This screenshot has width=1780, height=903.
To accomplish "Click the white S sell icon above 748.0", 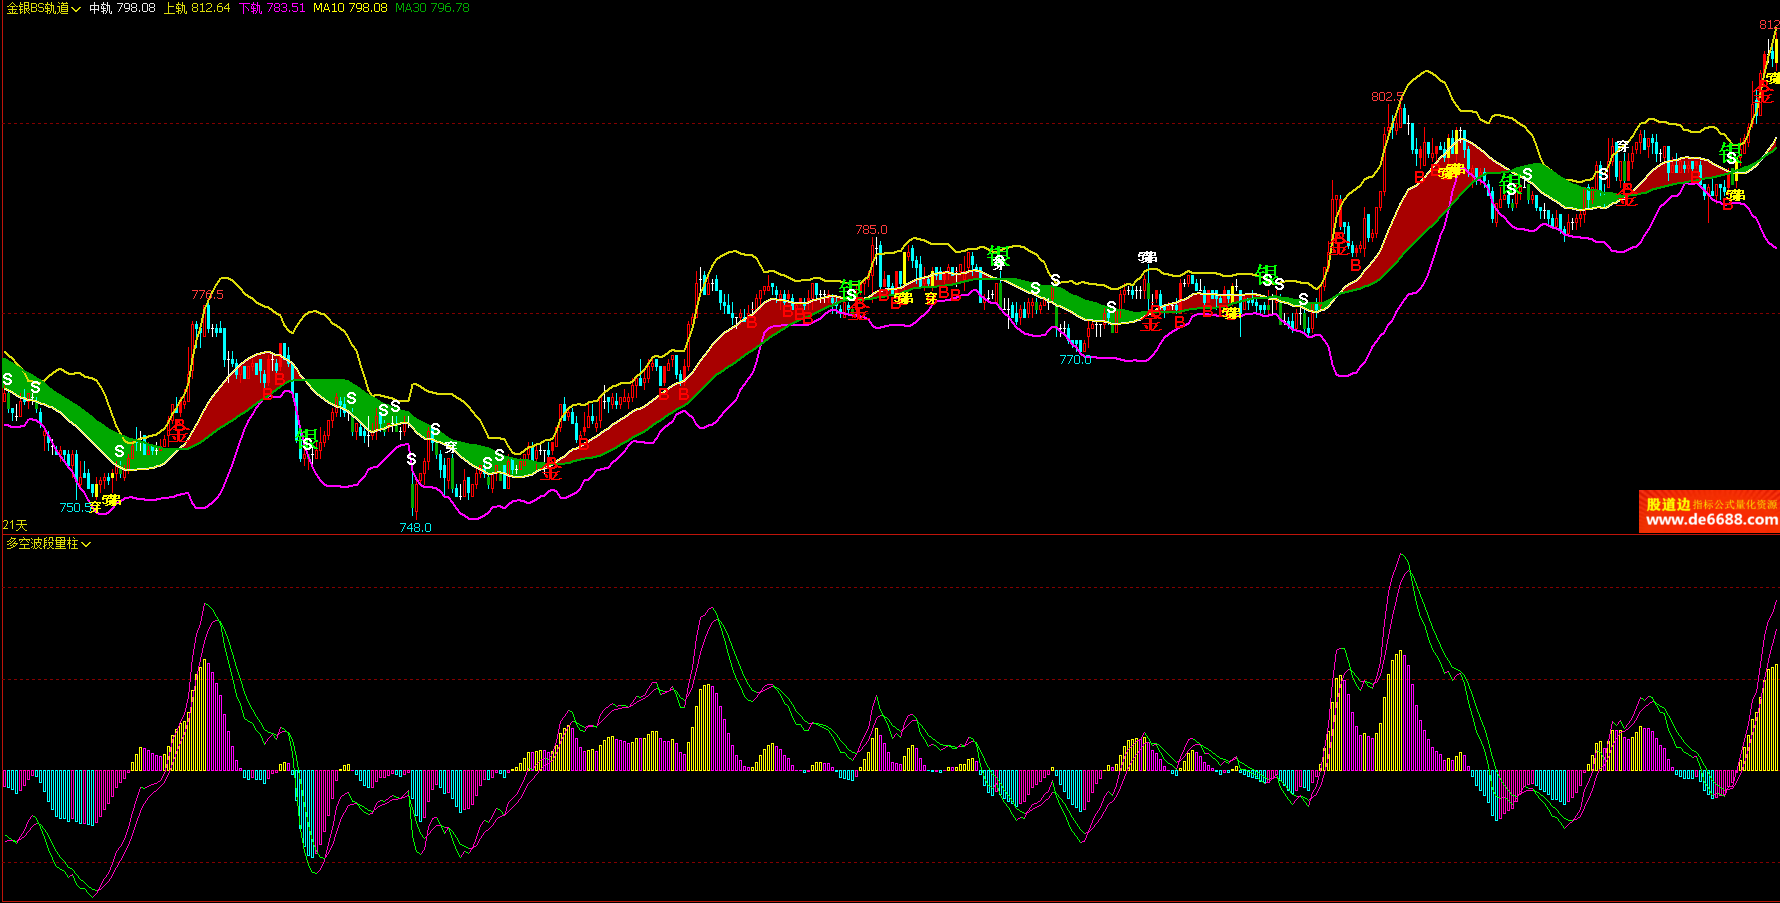I will pos(411,460).
